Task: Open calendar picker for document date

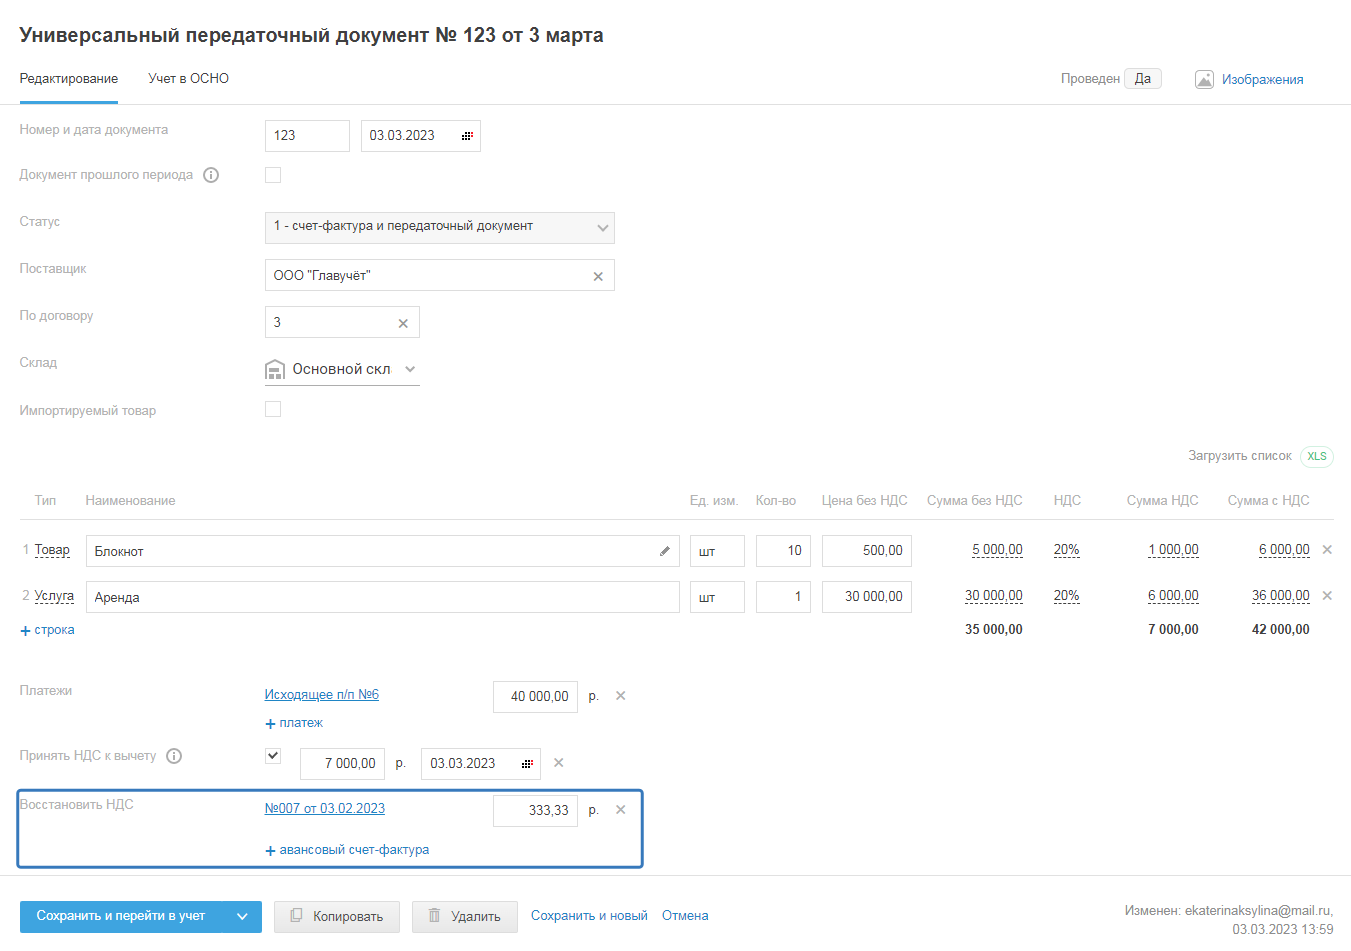Action: pyautogui.click(x=467, y=136)
